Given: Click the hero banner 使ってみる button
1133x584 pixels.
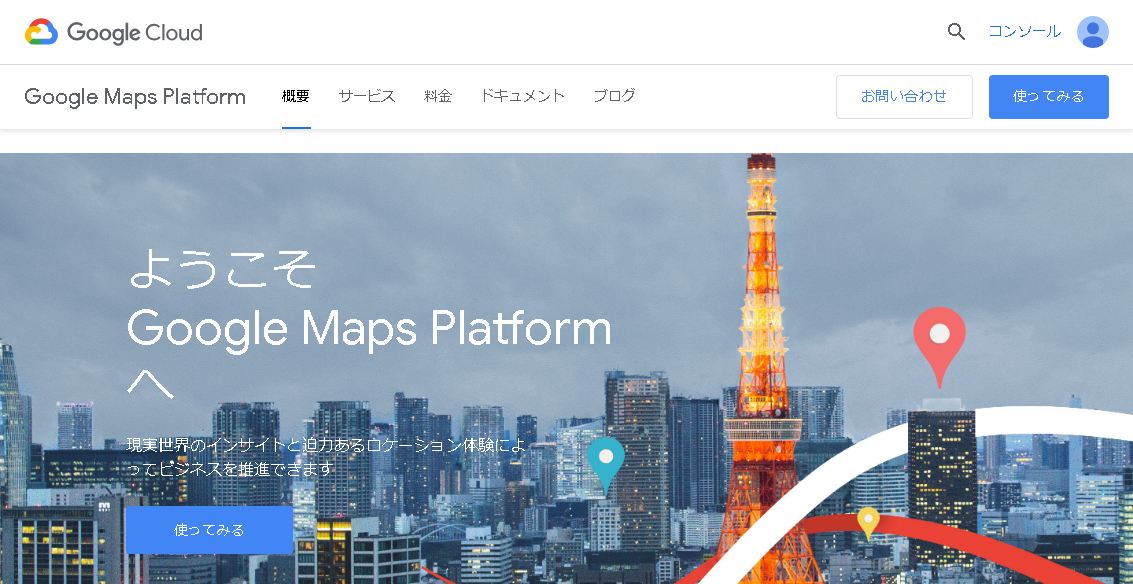Looking at the screenshot, I should point(210,530).
